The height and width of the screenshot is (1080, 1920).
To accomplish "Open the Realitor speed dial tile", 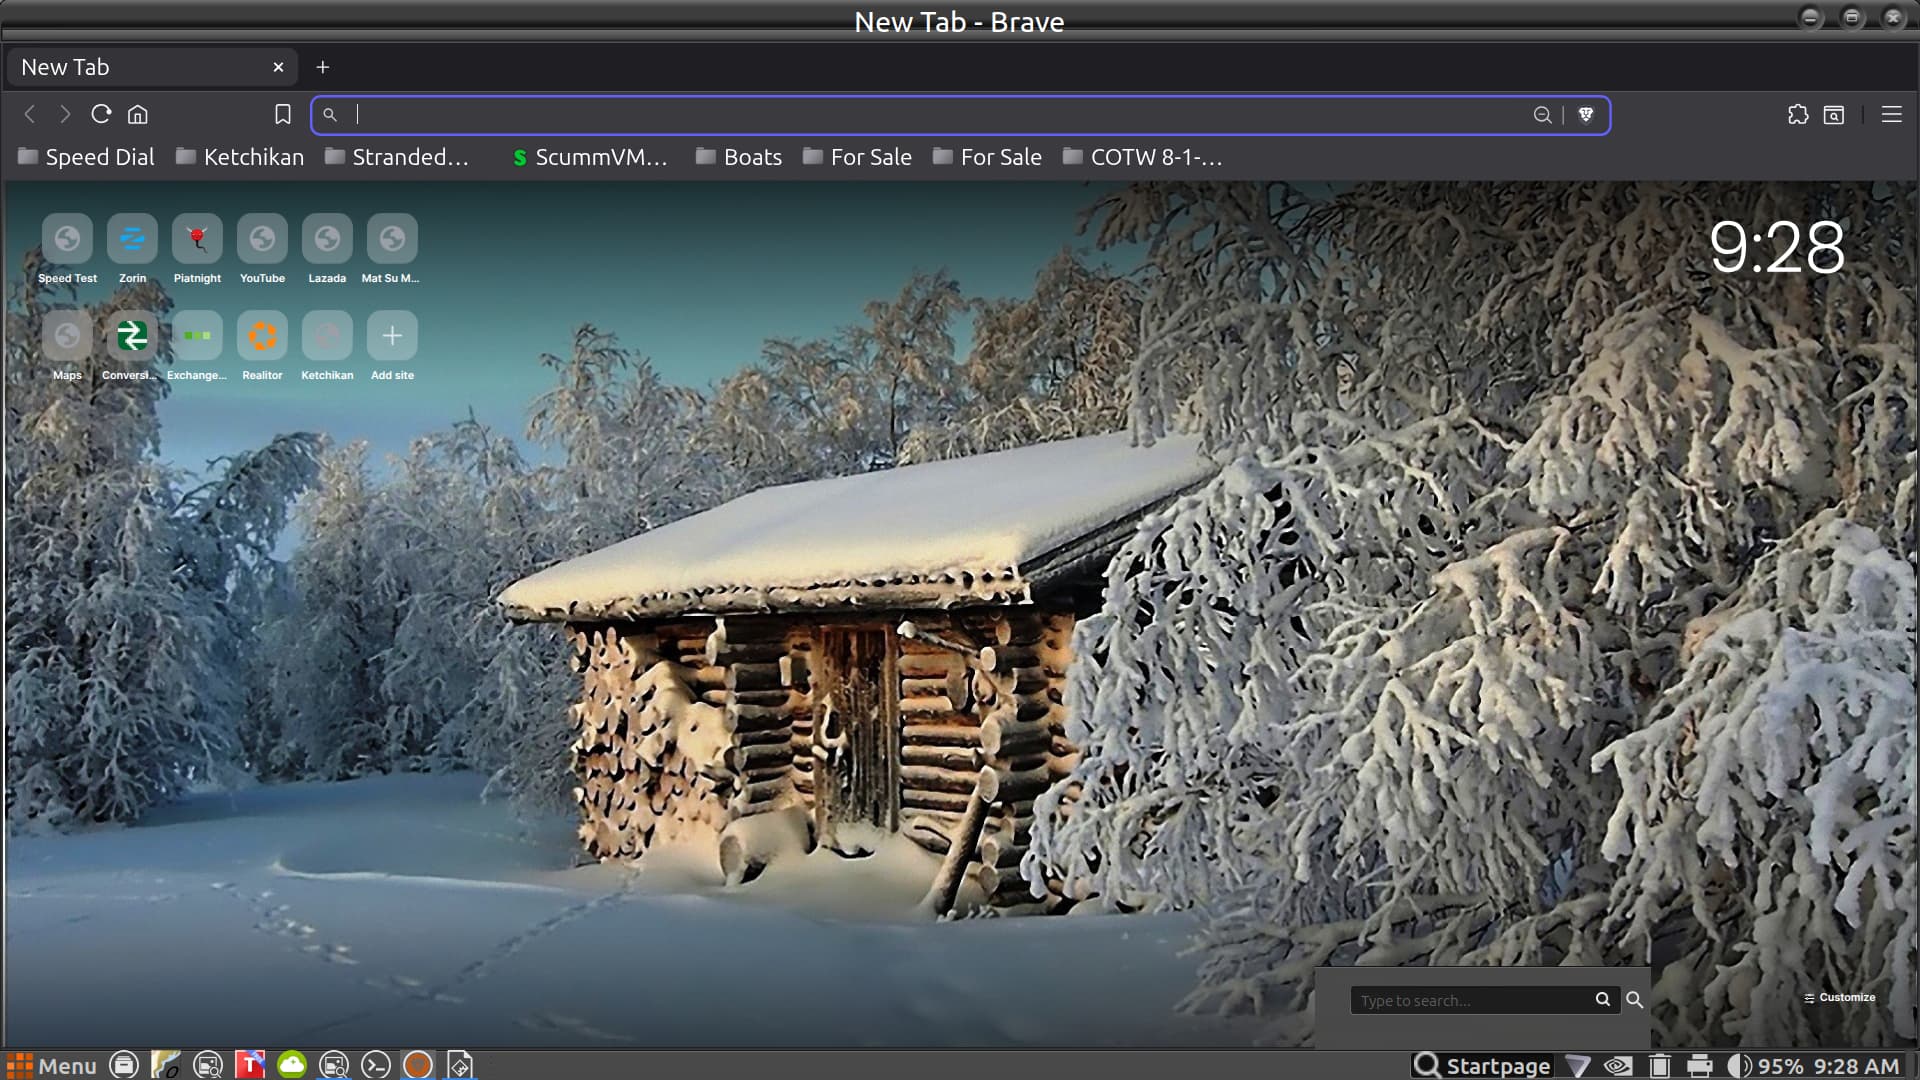I will coord(262,337).
